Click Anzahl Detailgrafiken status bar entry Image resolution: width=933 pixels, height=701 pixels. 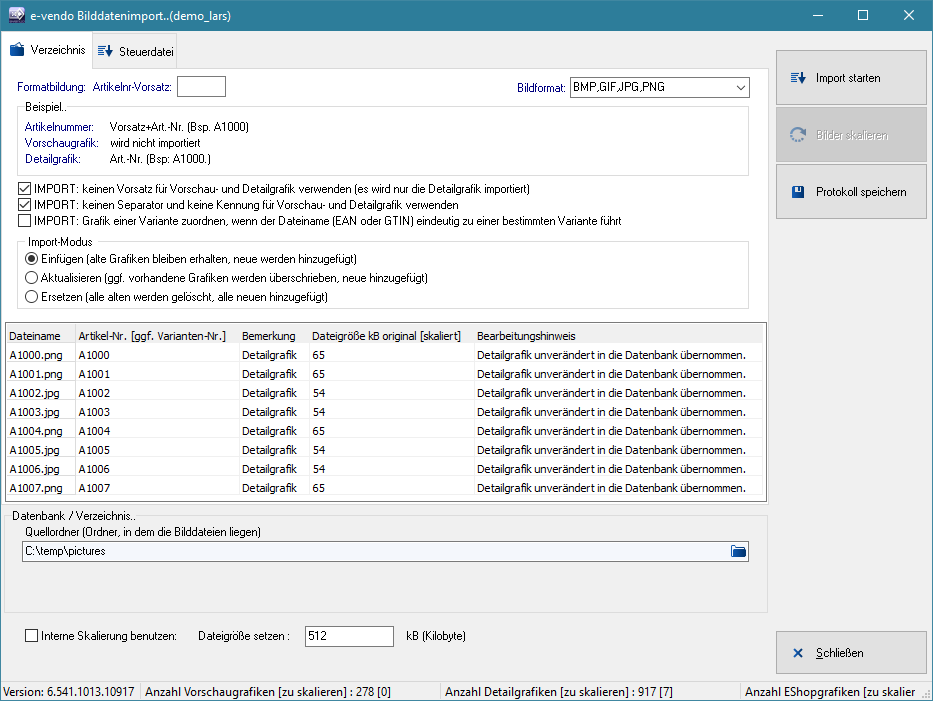pos(559,692)
